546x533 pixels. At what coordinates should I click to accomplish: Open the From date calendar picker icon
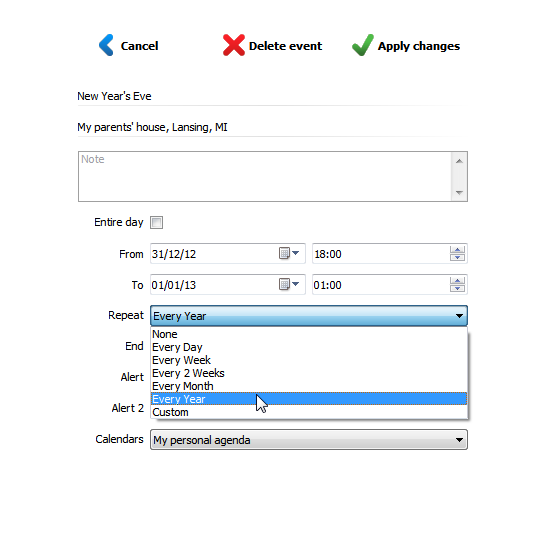point(289,253)
